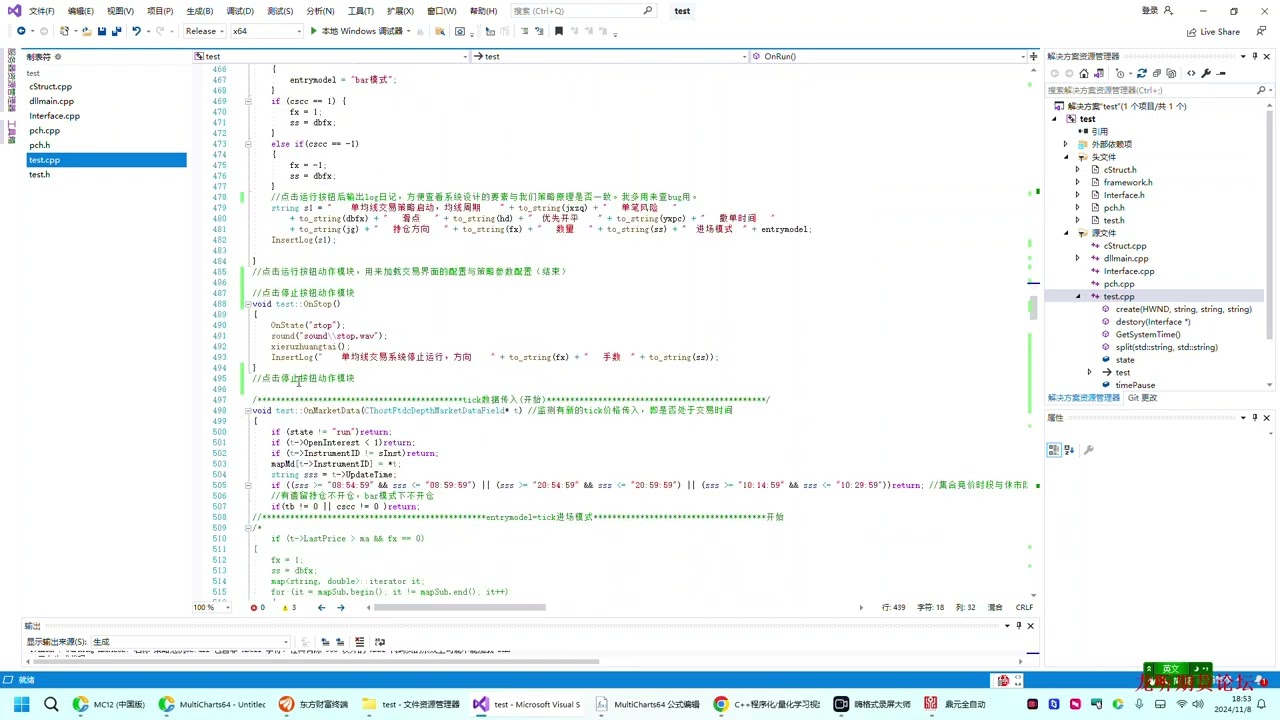
Task: Toggle word wrap in the Output panel
Action: pos(379,642)
